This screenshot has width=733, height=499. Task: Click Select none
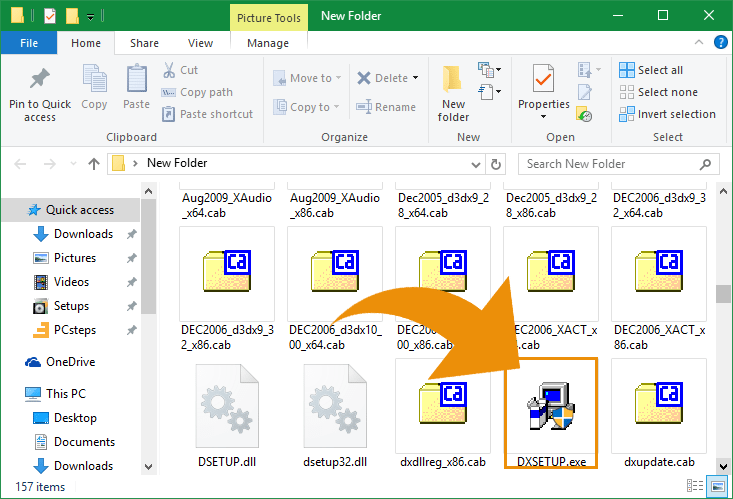pos(658,92)
